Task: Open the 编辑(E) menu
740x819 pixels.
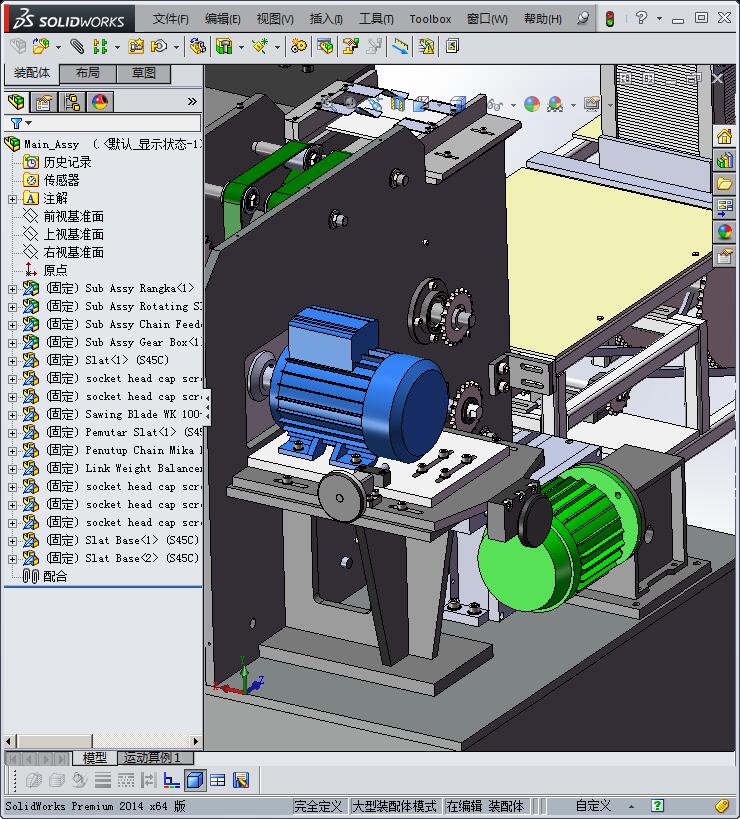Action: pos(222,19)
